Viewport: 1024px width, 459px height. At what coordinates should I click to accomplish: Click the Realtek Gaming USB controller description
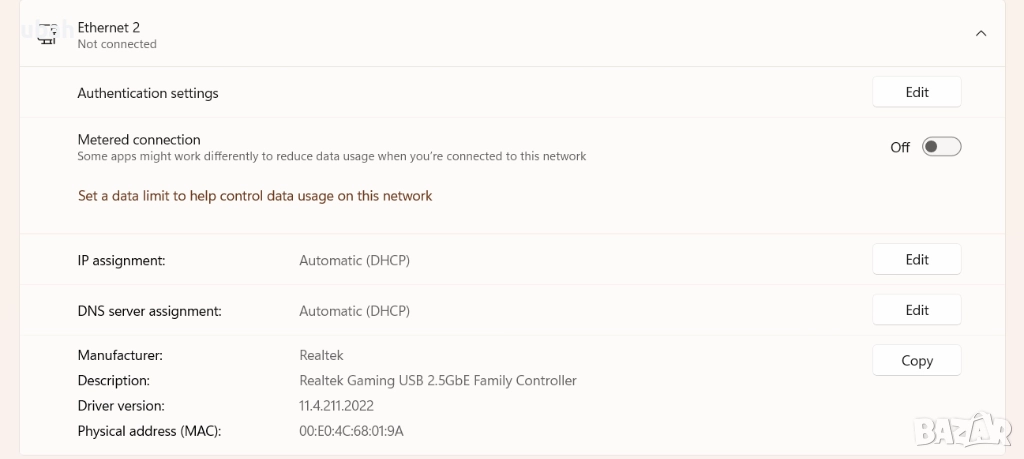(x=438, y=380)
